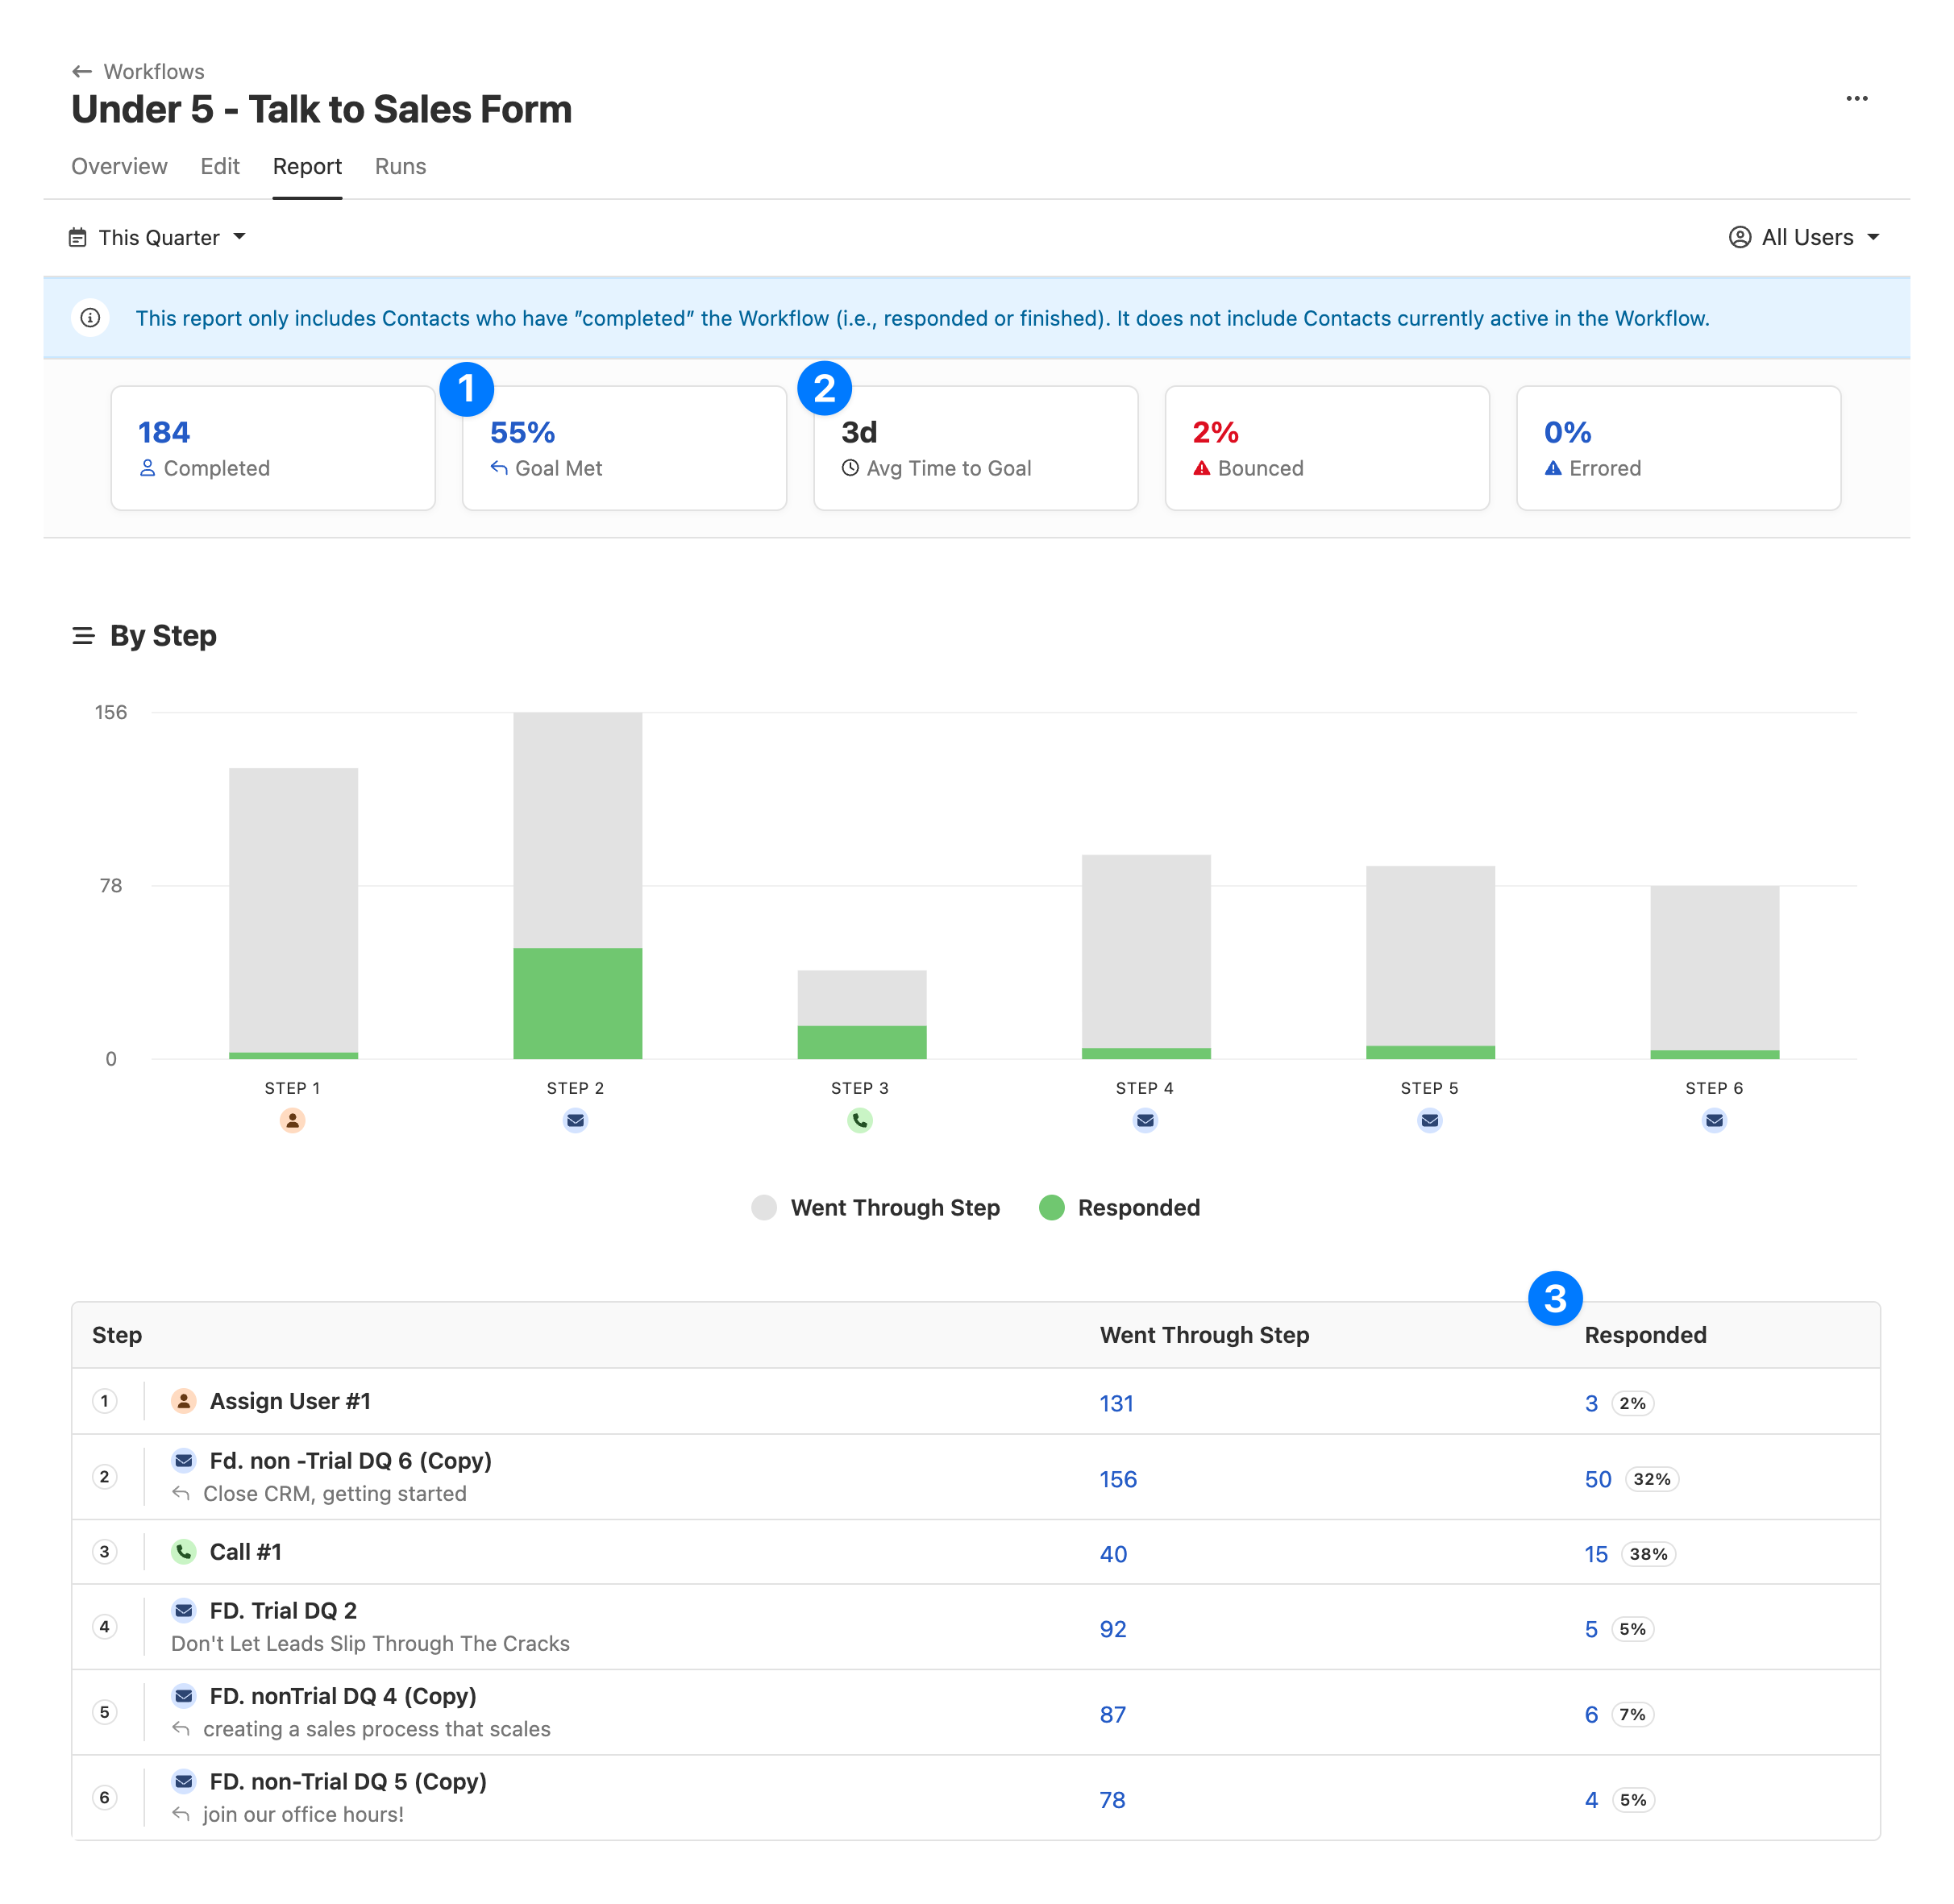Click the email icon for FD. Trial DQ 2
The height and width of the screenshot is (1904, 1954).
click(183, 1610)
